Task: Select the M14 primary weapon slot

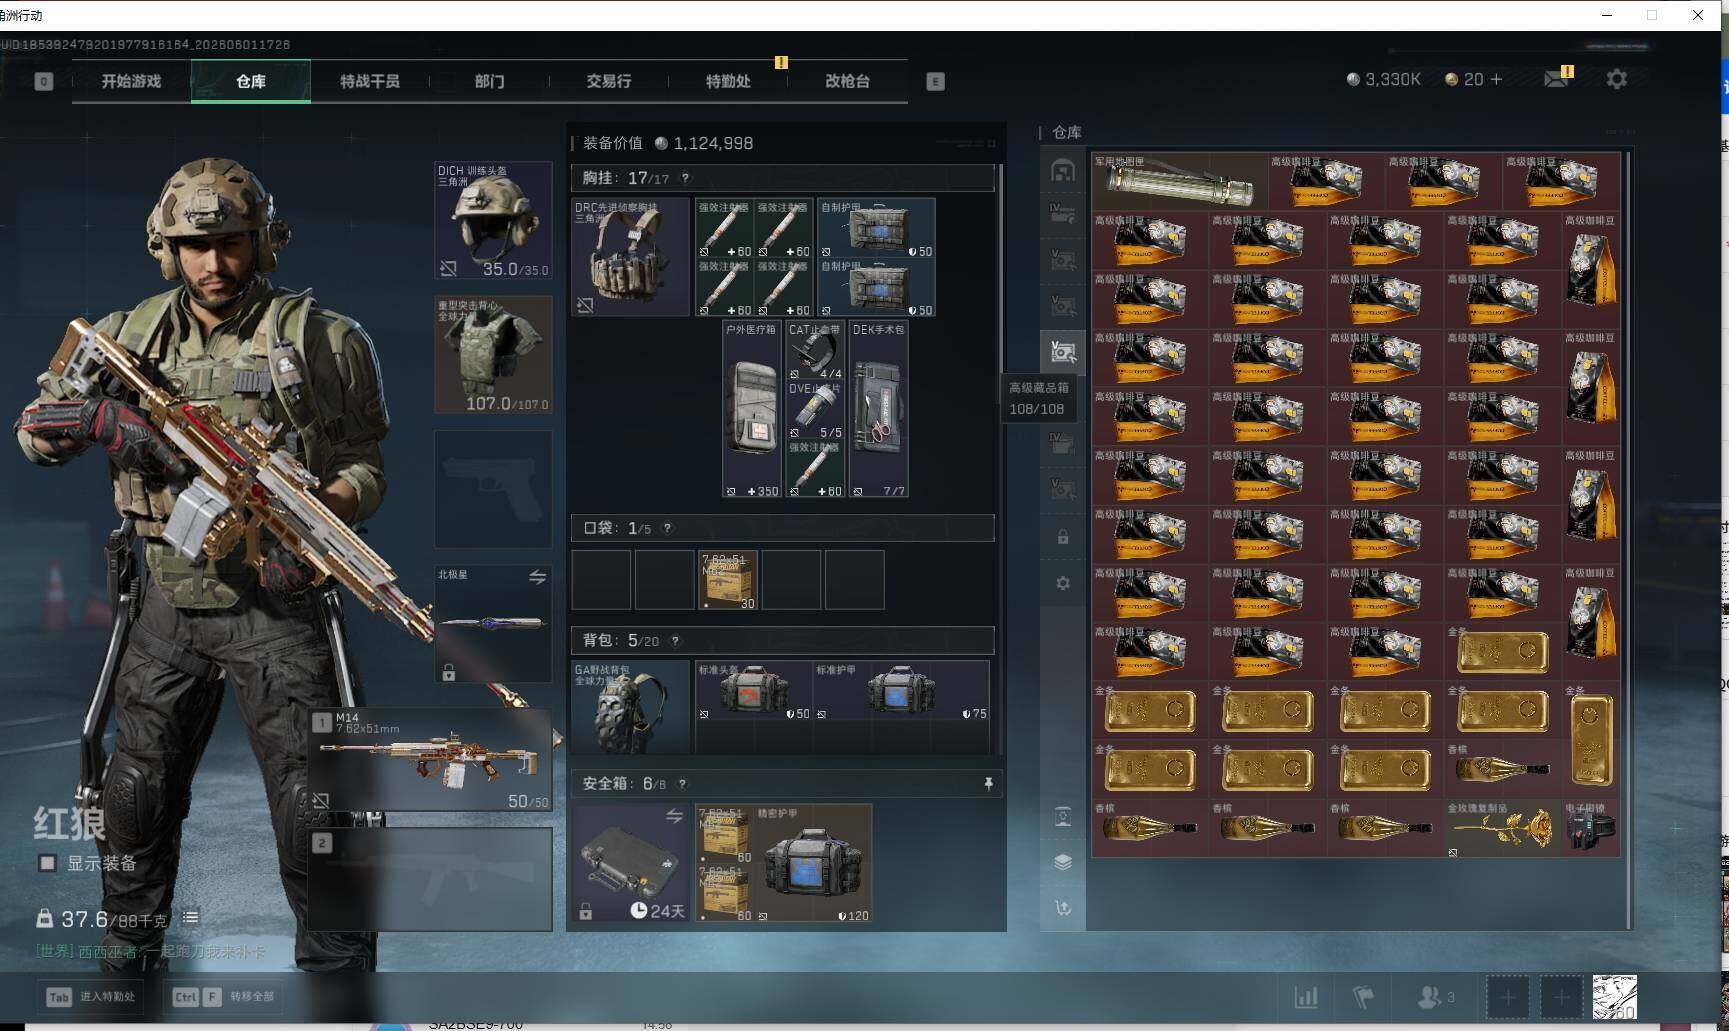Action: tap(431, 760)
